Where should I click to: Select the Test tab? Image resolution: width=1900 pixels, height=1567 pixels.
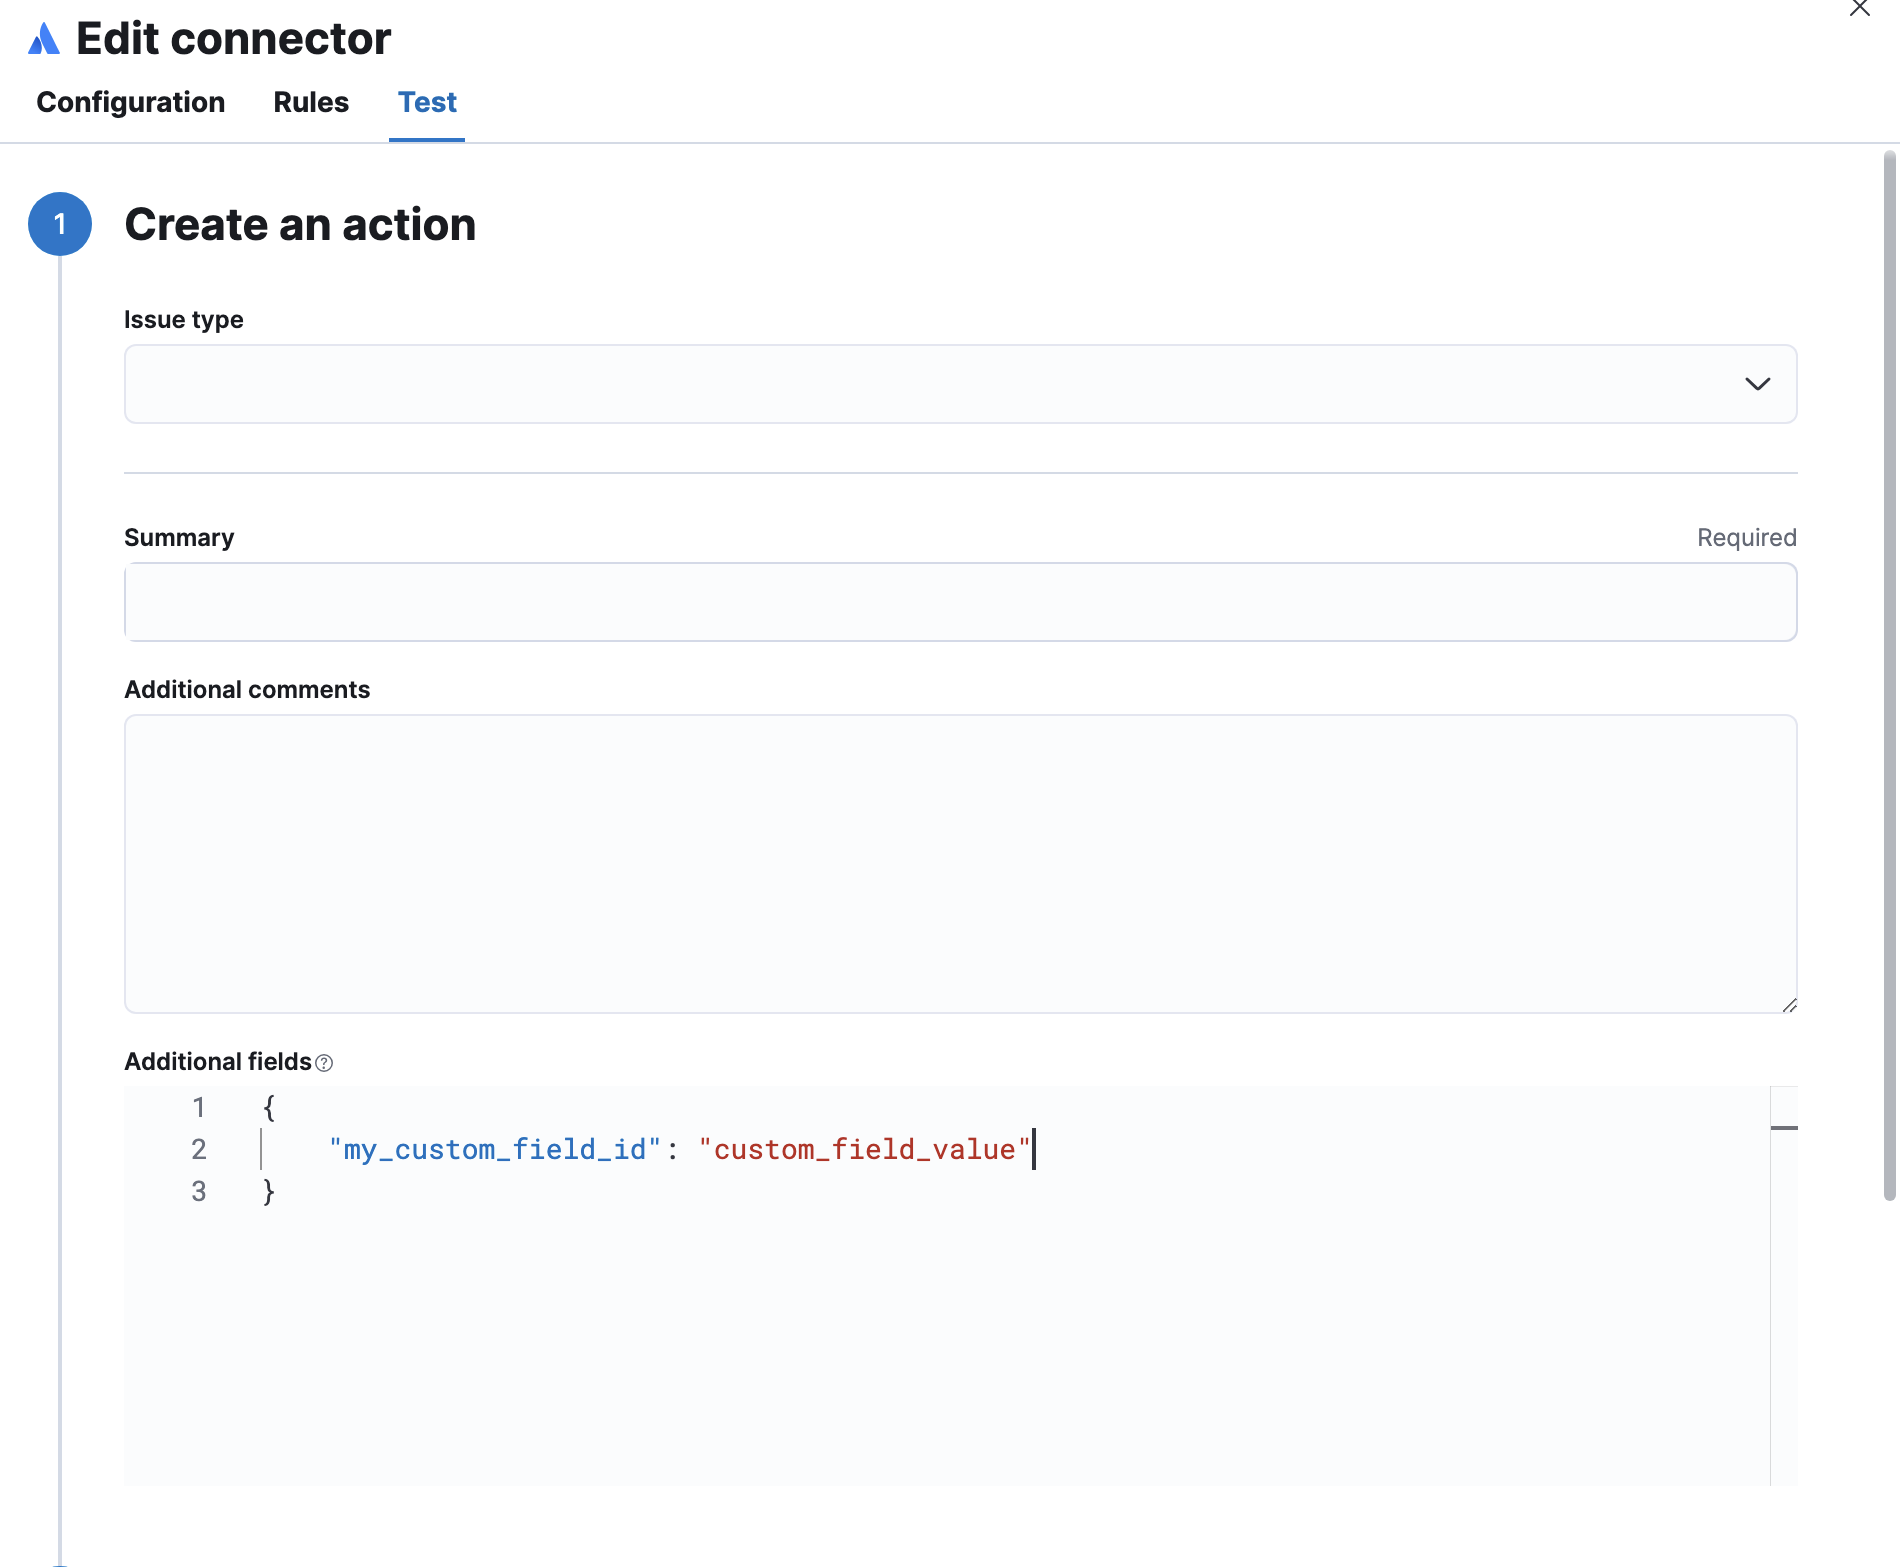(427, 103)
